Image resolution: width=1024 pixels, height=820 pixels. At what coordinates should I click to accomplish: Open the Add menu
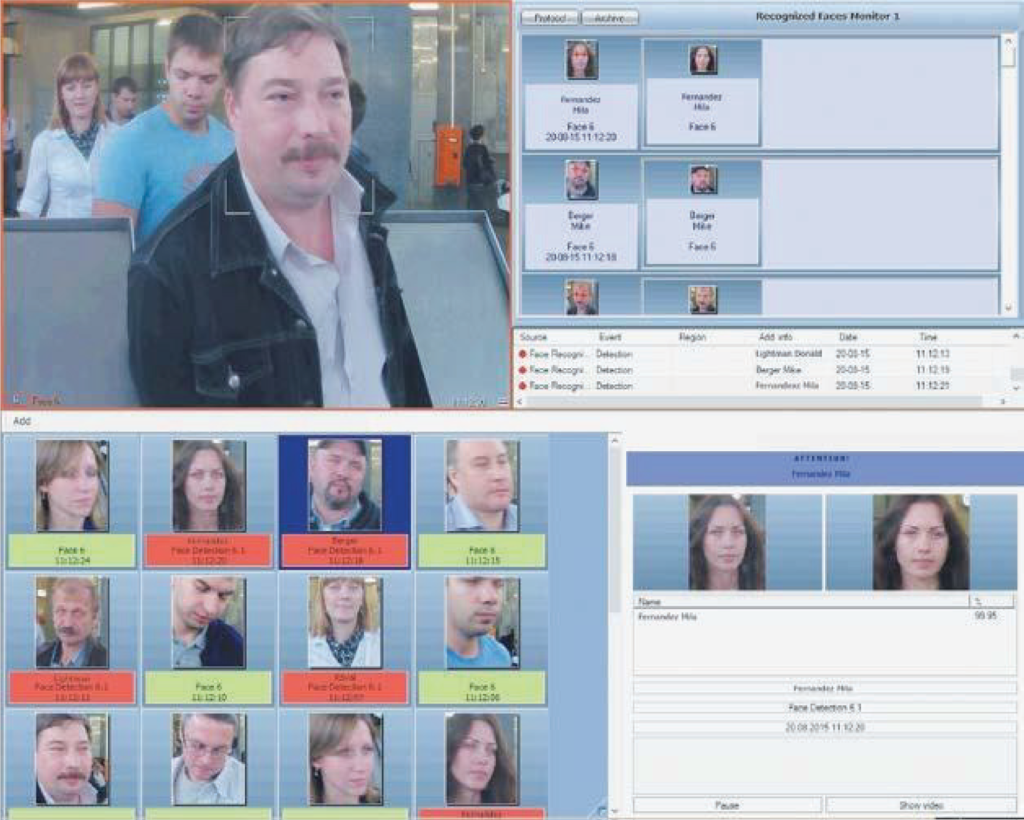pos(22,421)
